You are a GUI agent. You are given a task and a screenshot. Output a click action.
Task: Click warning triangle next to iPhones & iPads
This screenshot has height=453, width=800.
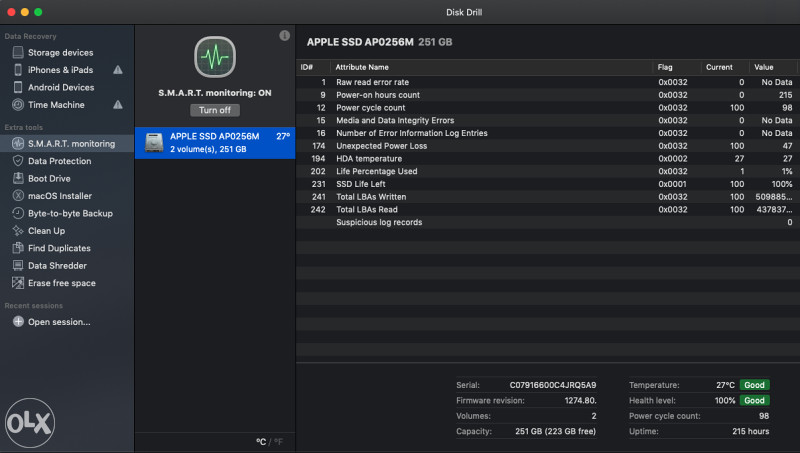[118, 69]
